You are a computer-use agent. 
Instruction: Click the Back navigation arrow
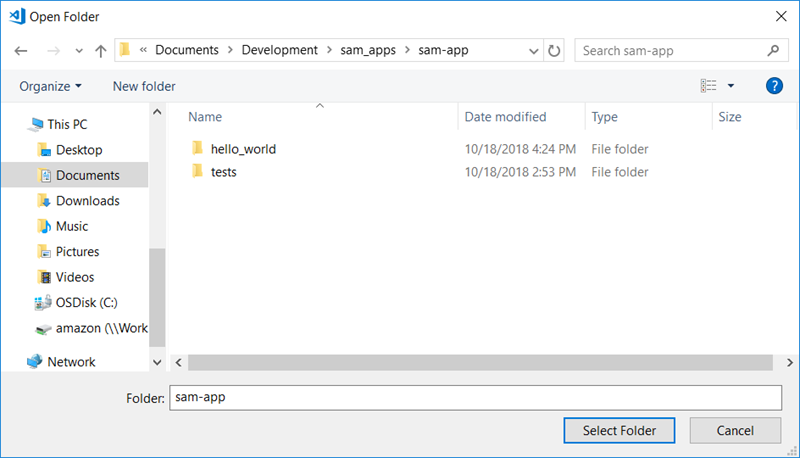(x=21, y=50)
